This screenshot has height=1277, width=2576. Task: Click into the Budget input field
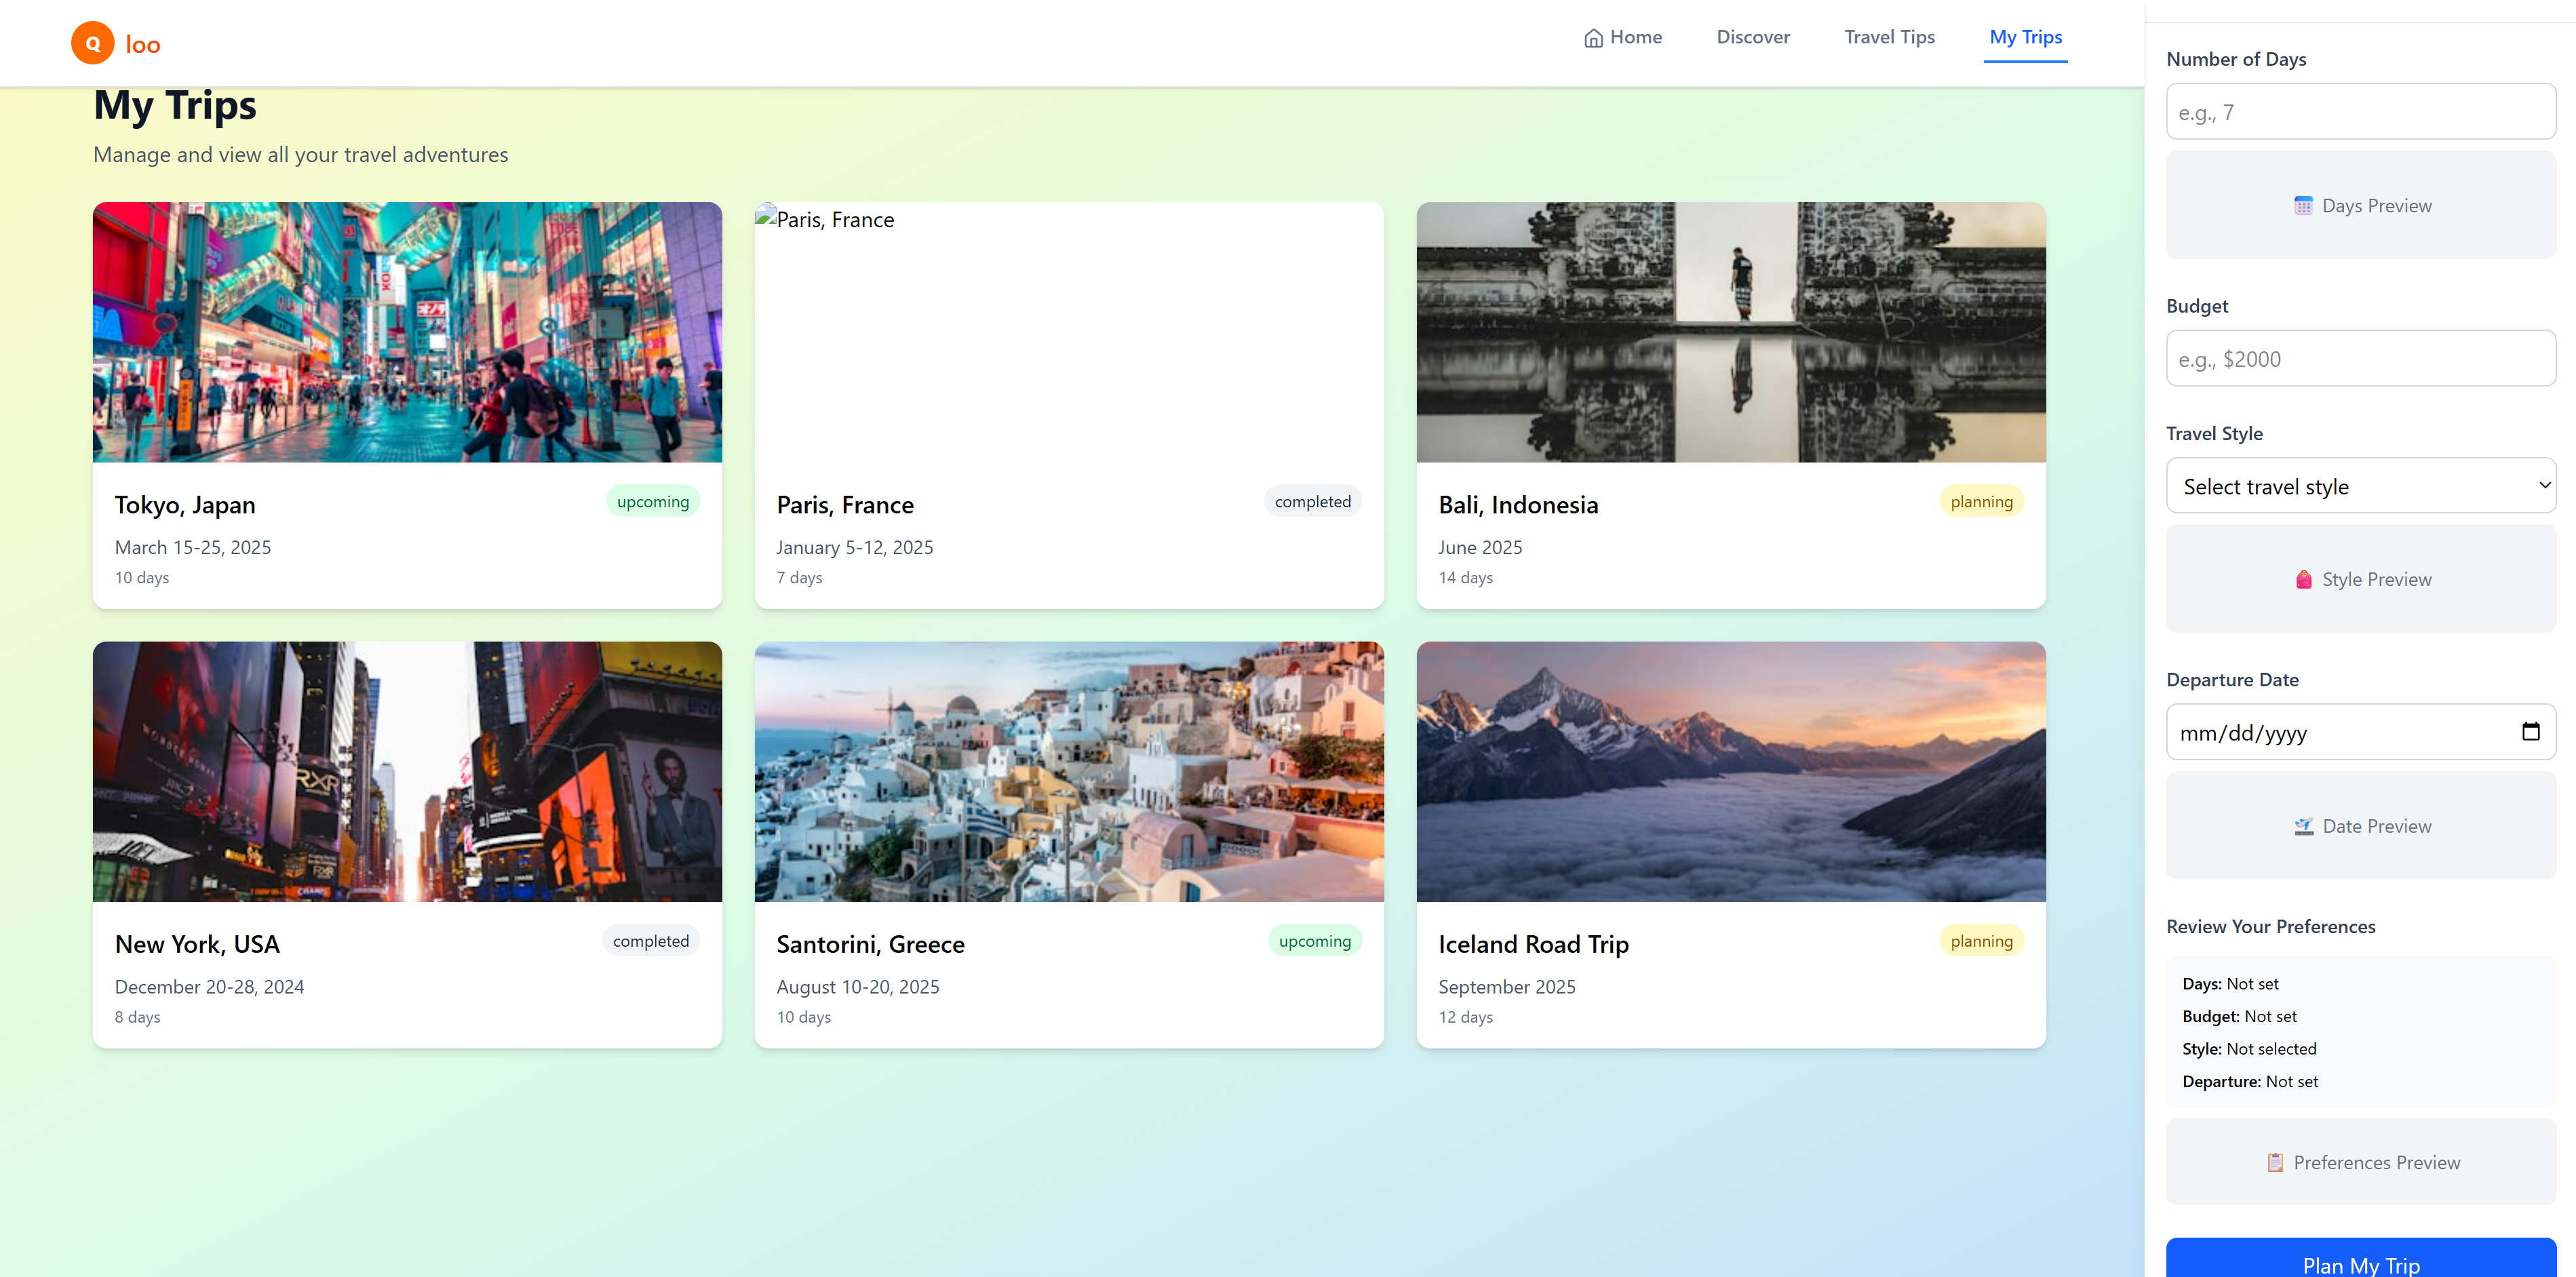(2360, 359)
